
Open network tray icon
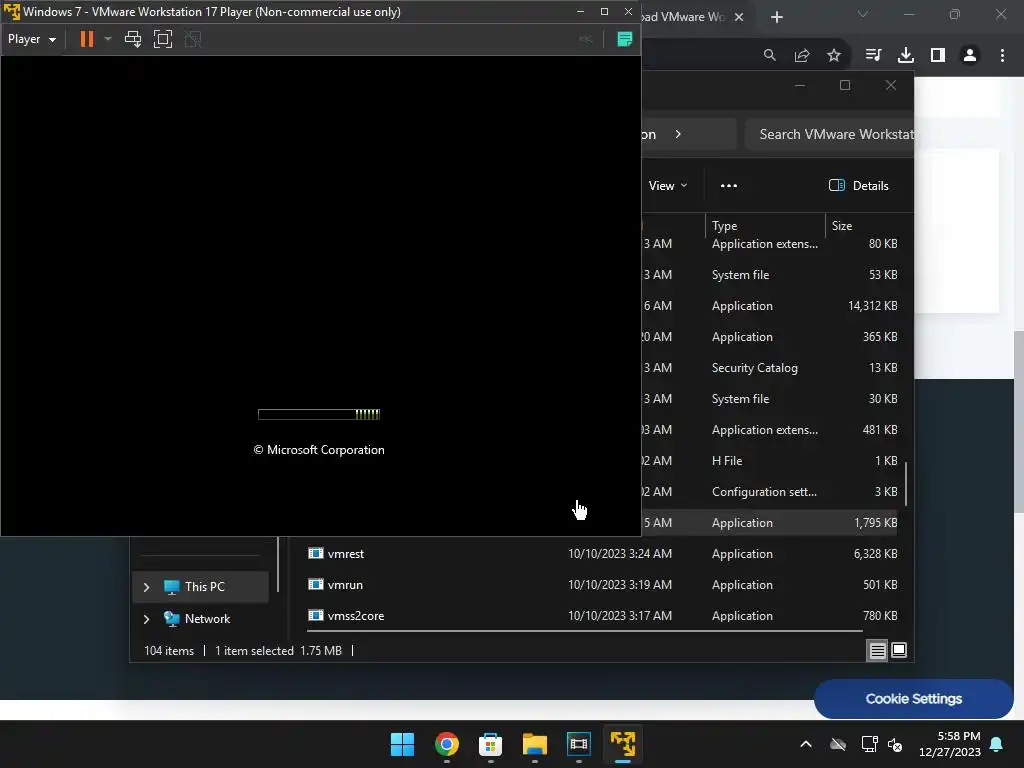click(869, 744)
